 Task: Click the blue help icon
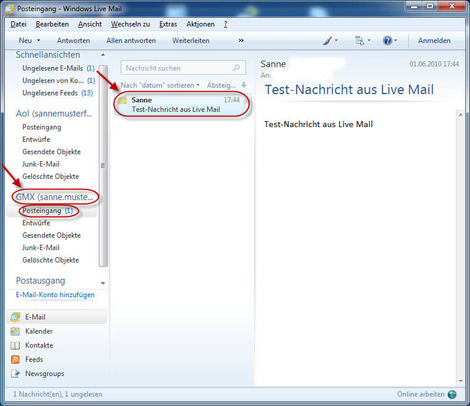(x=387, y=41)
